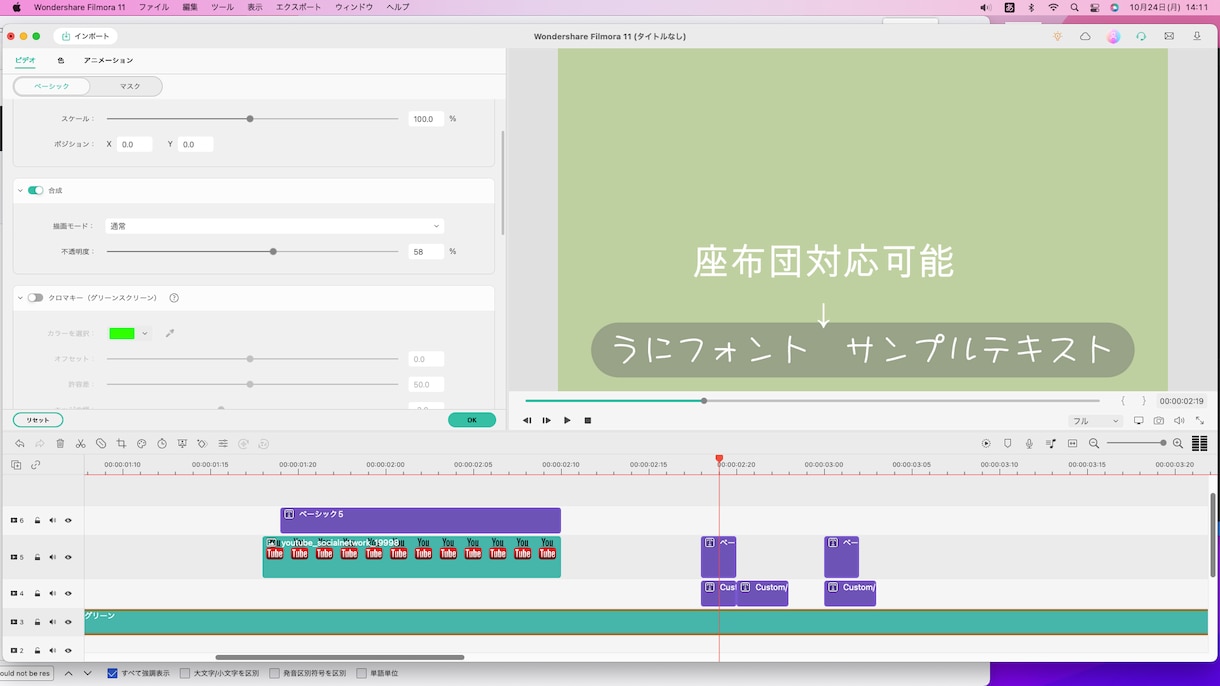Open chroma key help question mark
Image resolution: width=1220 pixels, height=686 pixels.
[174, 298]
